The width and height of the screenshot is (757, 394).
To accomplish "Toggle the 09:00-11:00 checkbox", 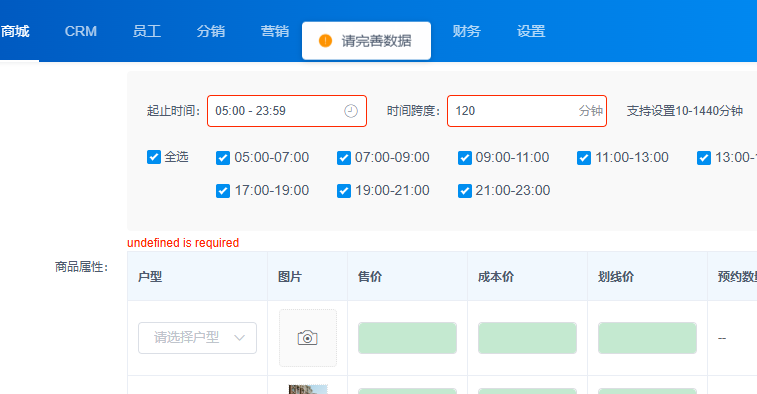I will pos(464,158).
